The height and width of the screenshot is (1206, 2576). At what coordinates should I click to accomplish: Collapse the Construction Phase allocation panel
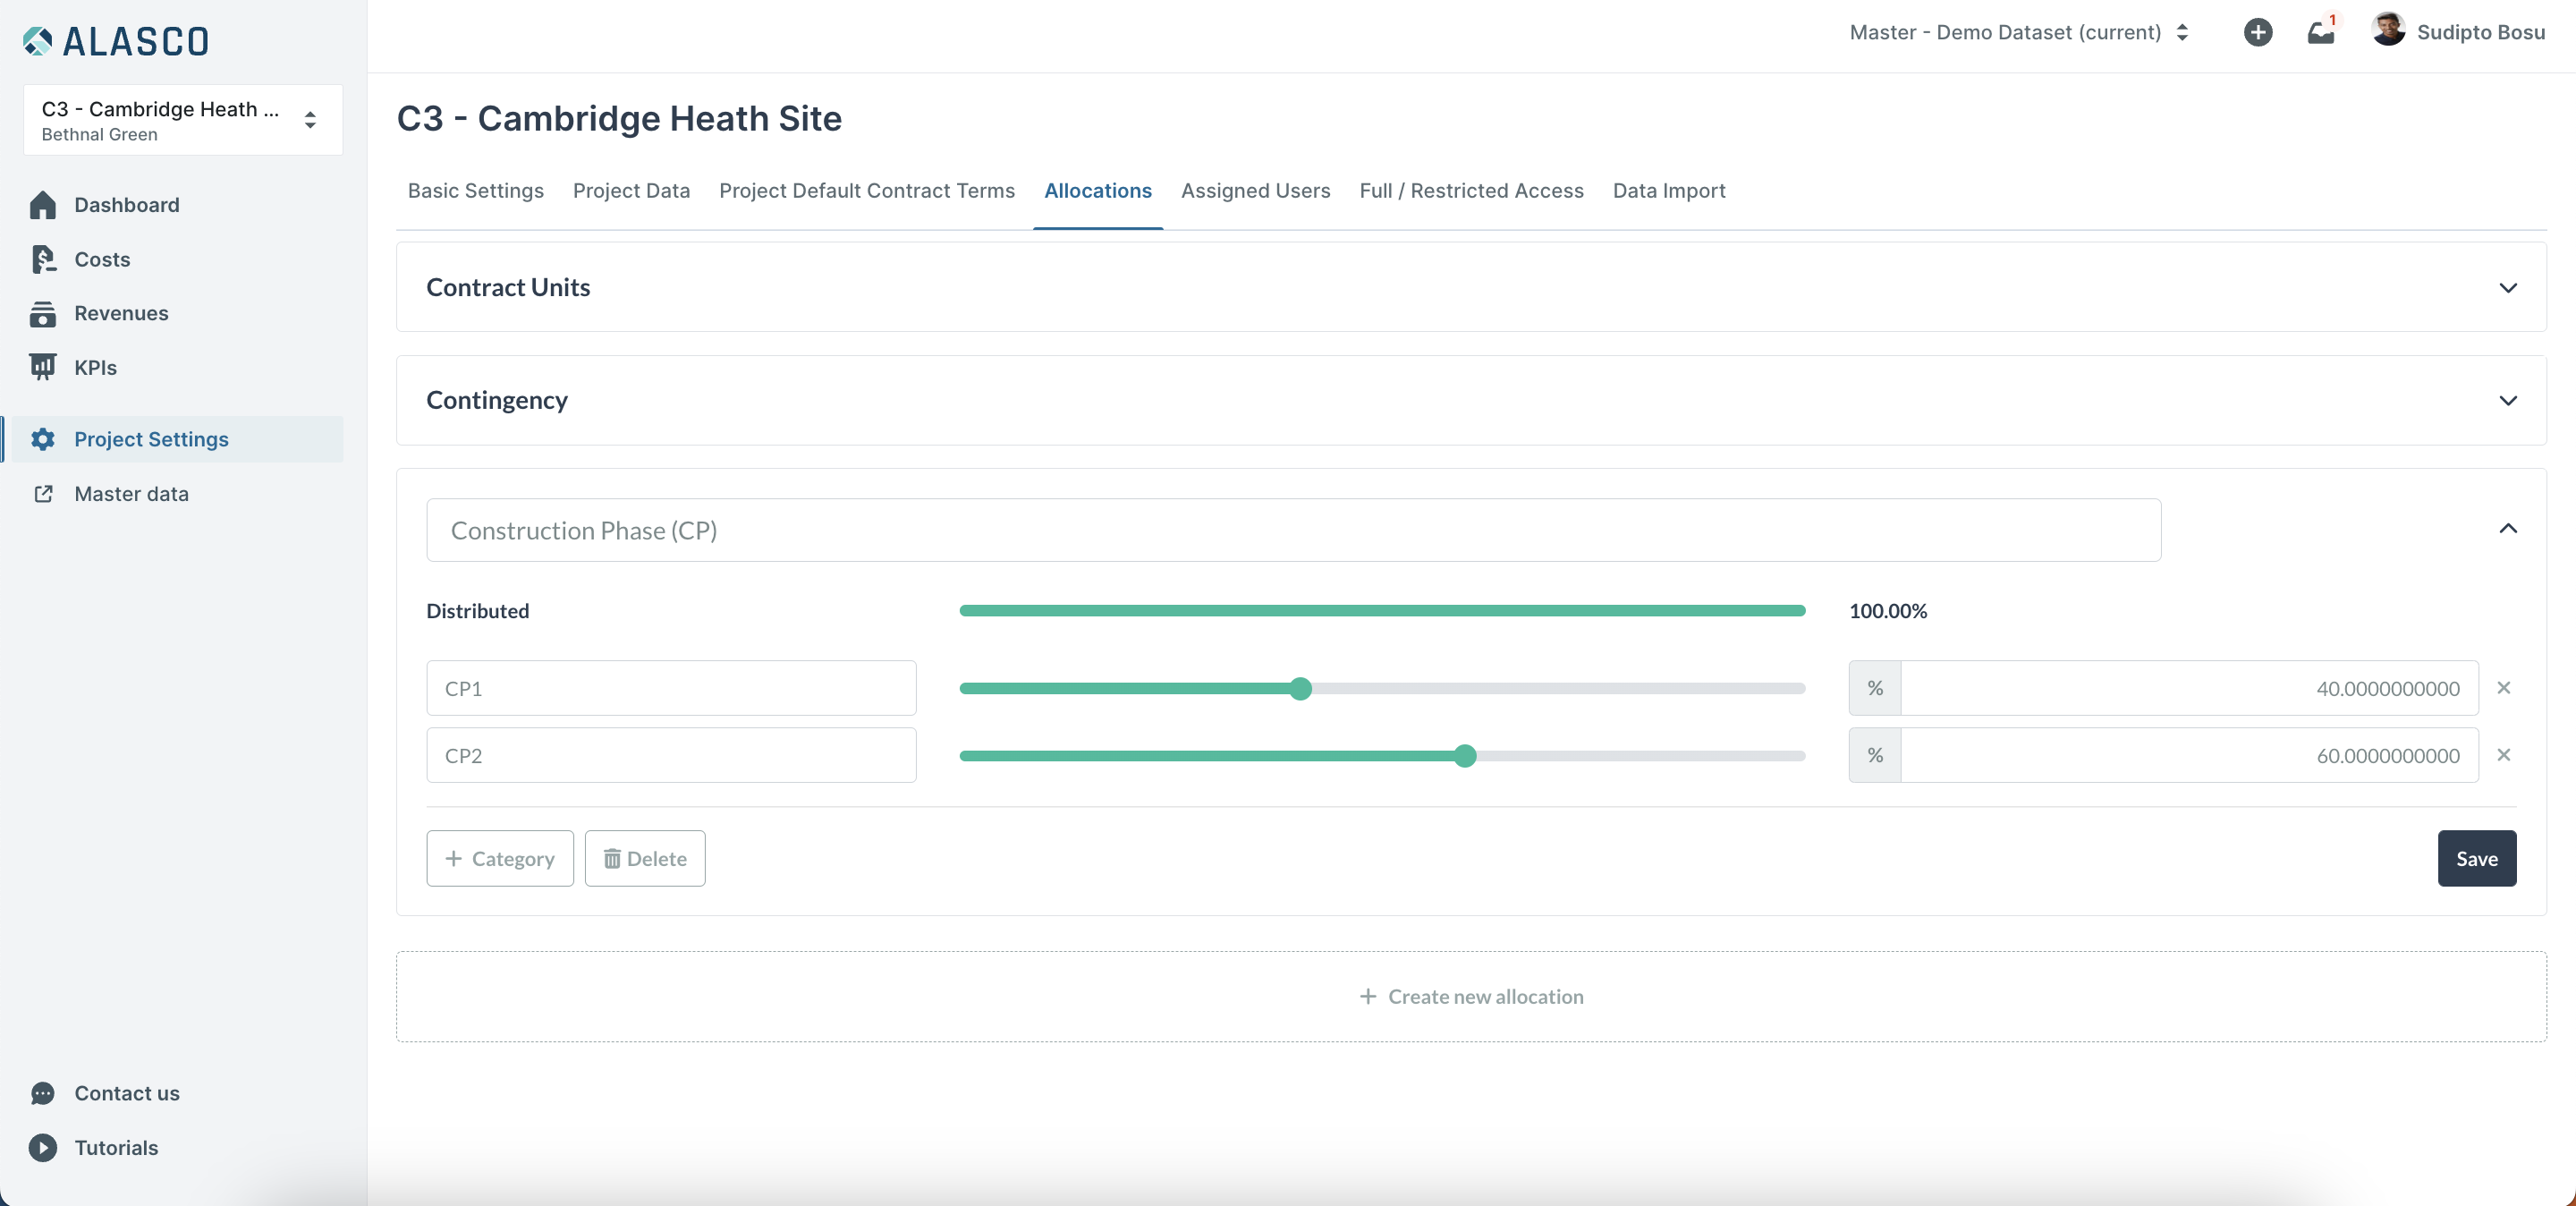click(2507, 528)
